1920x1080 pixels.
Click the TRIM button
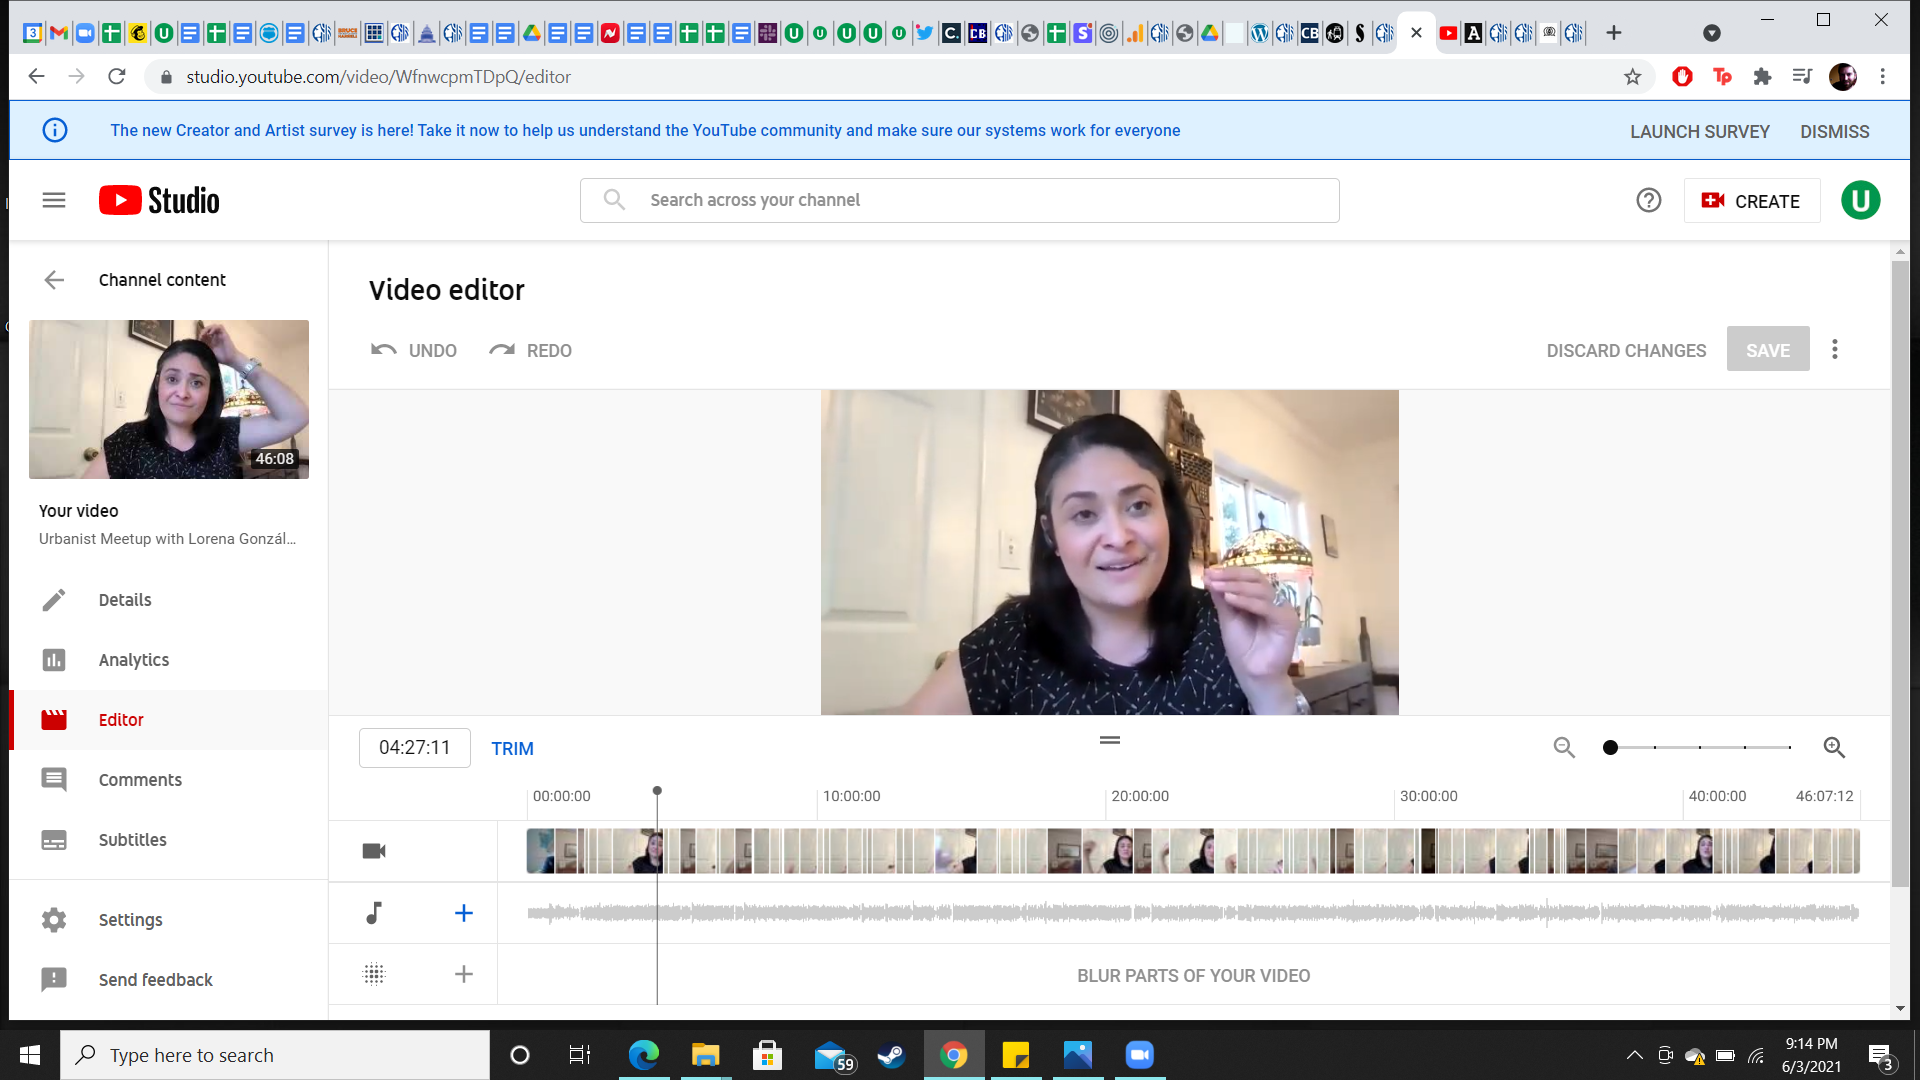point(512,748)
